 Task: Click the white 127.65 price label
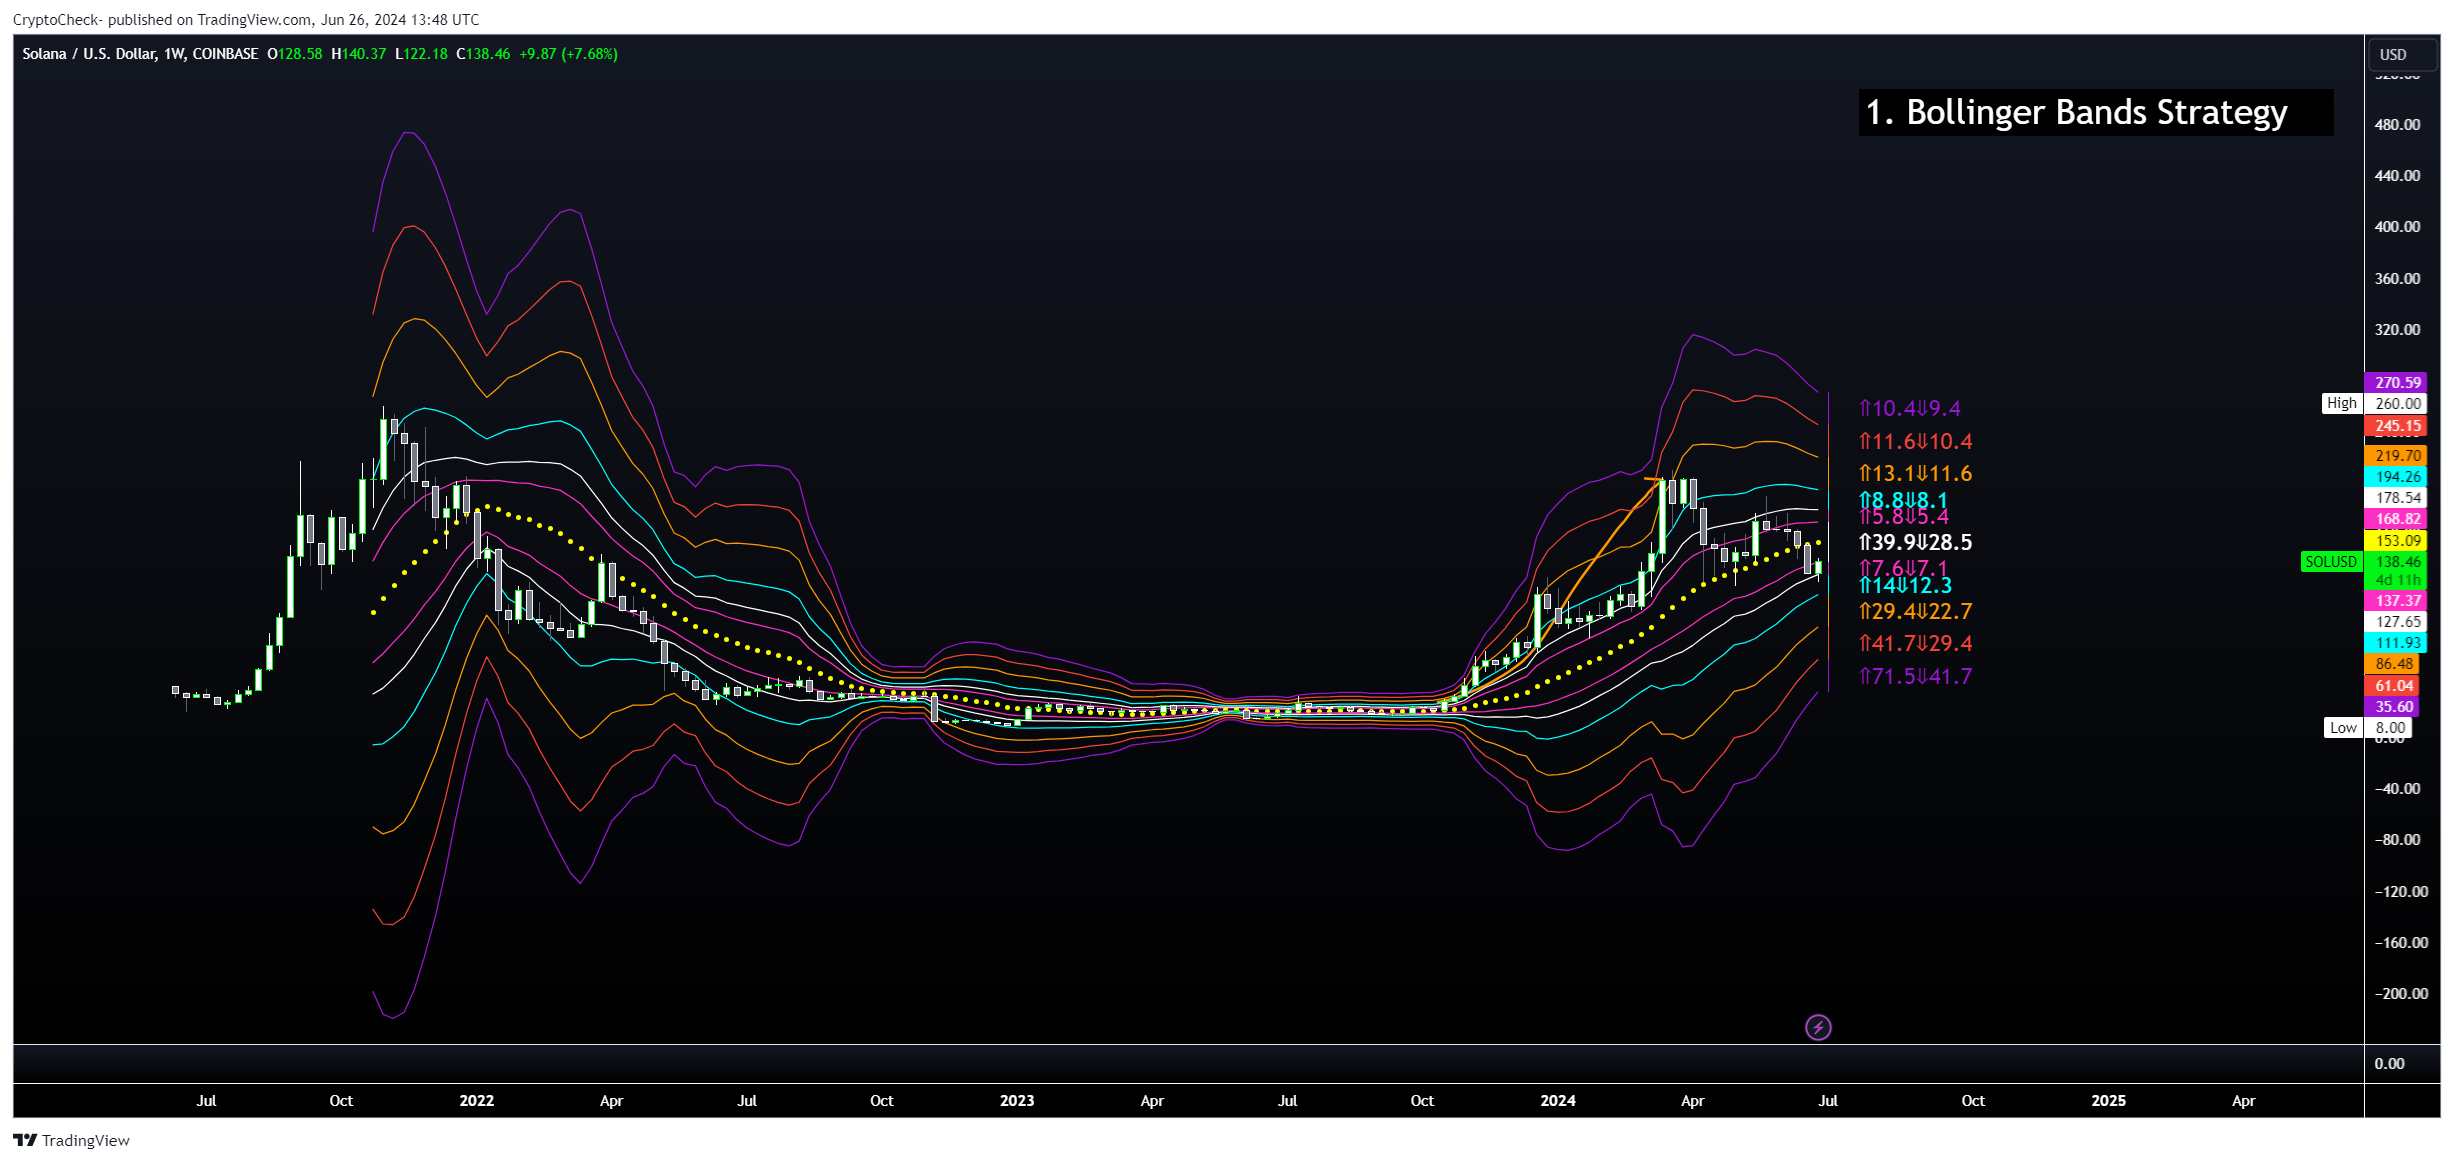point(2397,622)
